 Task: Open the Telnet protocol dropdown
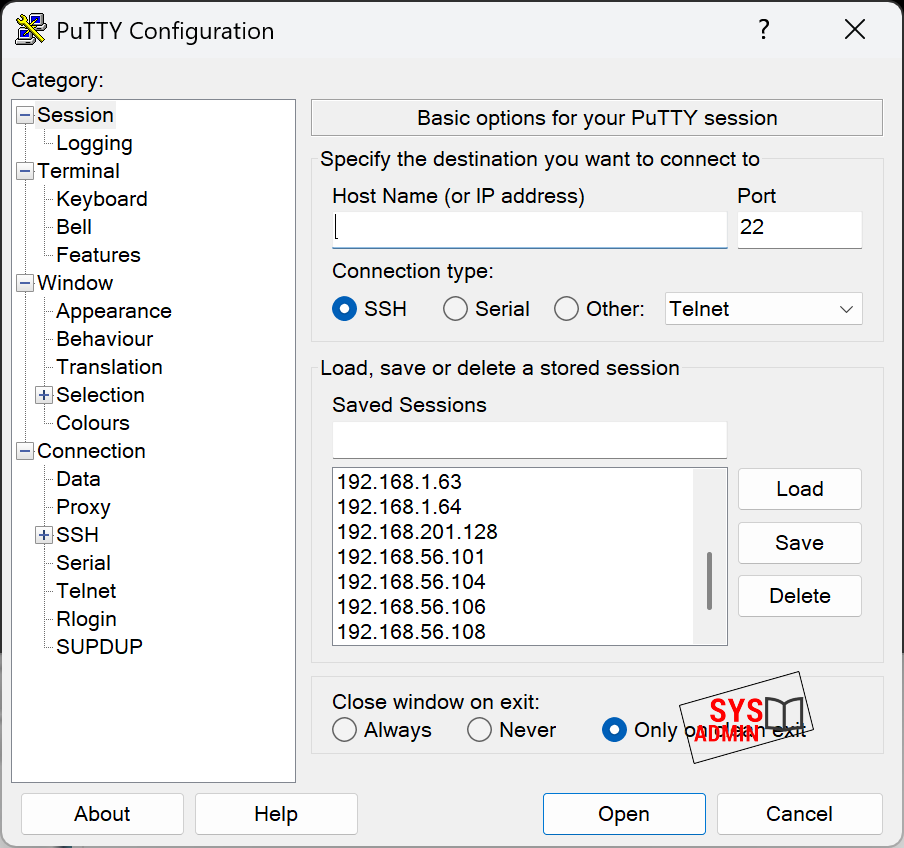[x=763, y=309]
